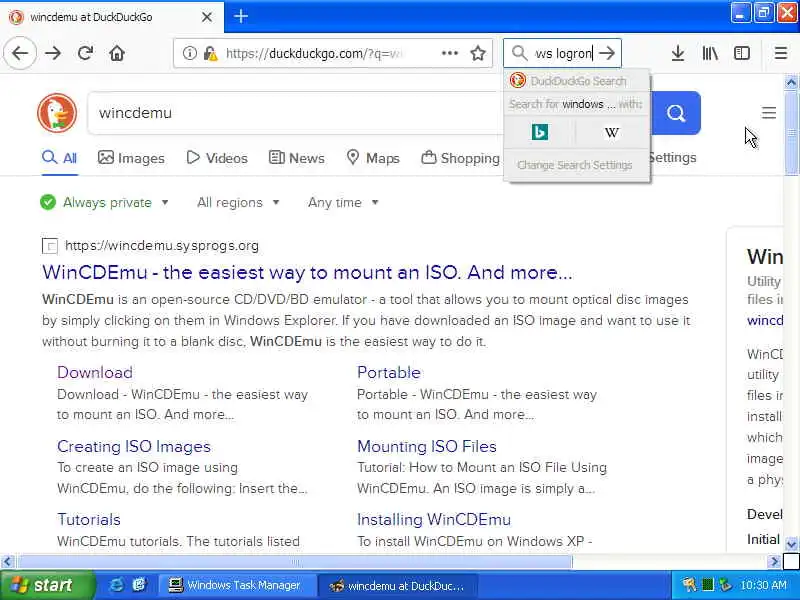Screen dimensions: 800x600
Task: Click into the Firefox search bar field
Action: pyautogui.click(x=563, y=53)
